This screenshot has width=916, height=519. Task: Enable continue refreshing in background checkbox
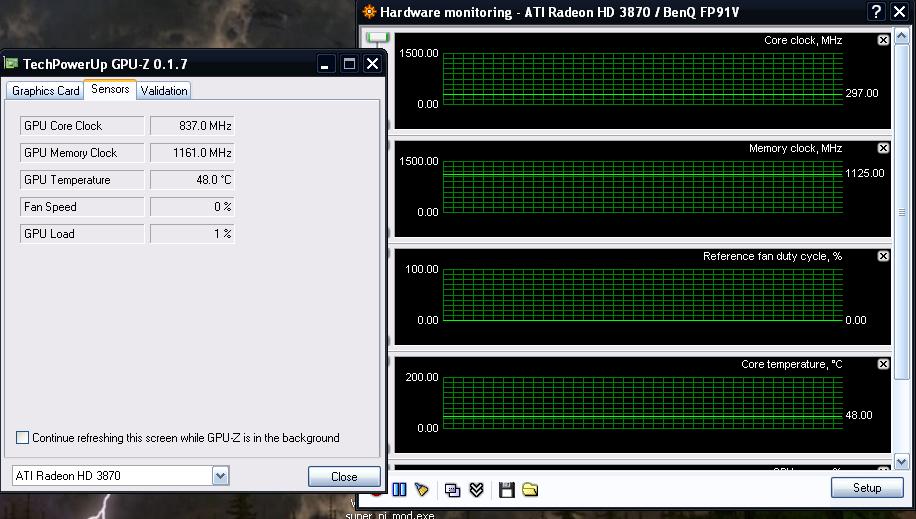pos(22,437)
